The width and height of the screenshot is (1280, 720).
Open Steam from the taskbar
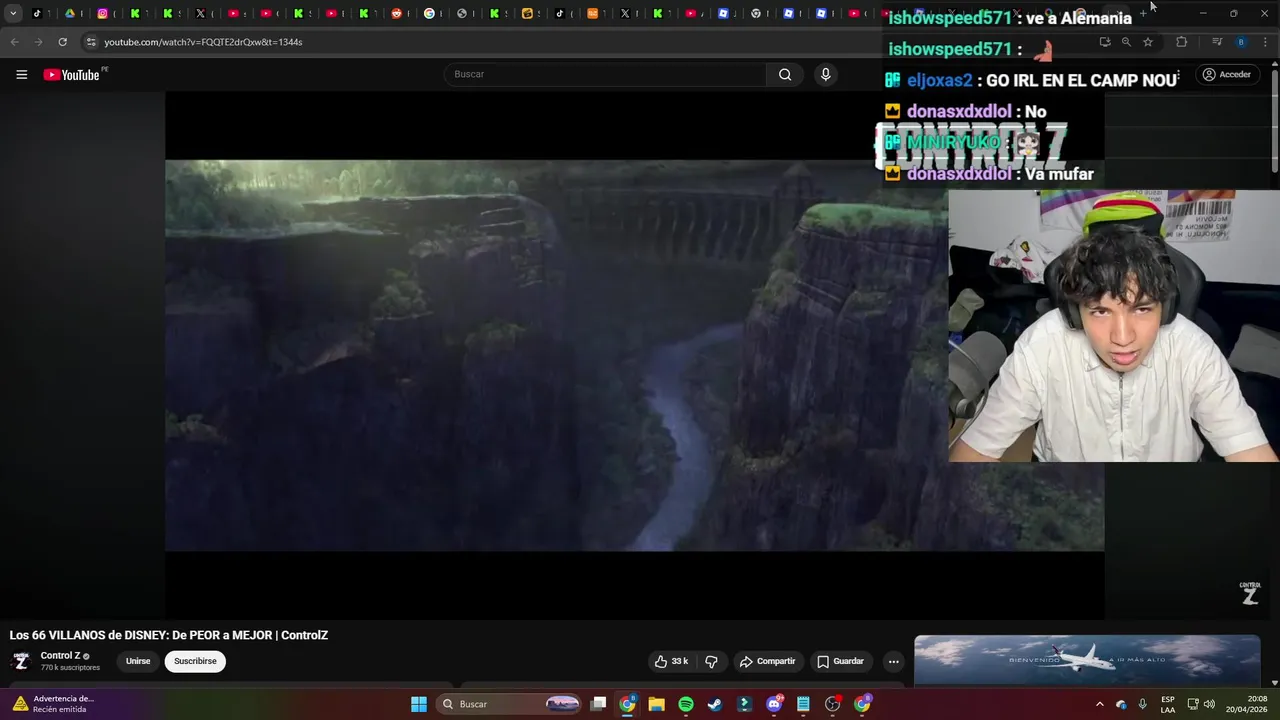(x=715, y=704)
